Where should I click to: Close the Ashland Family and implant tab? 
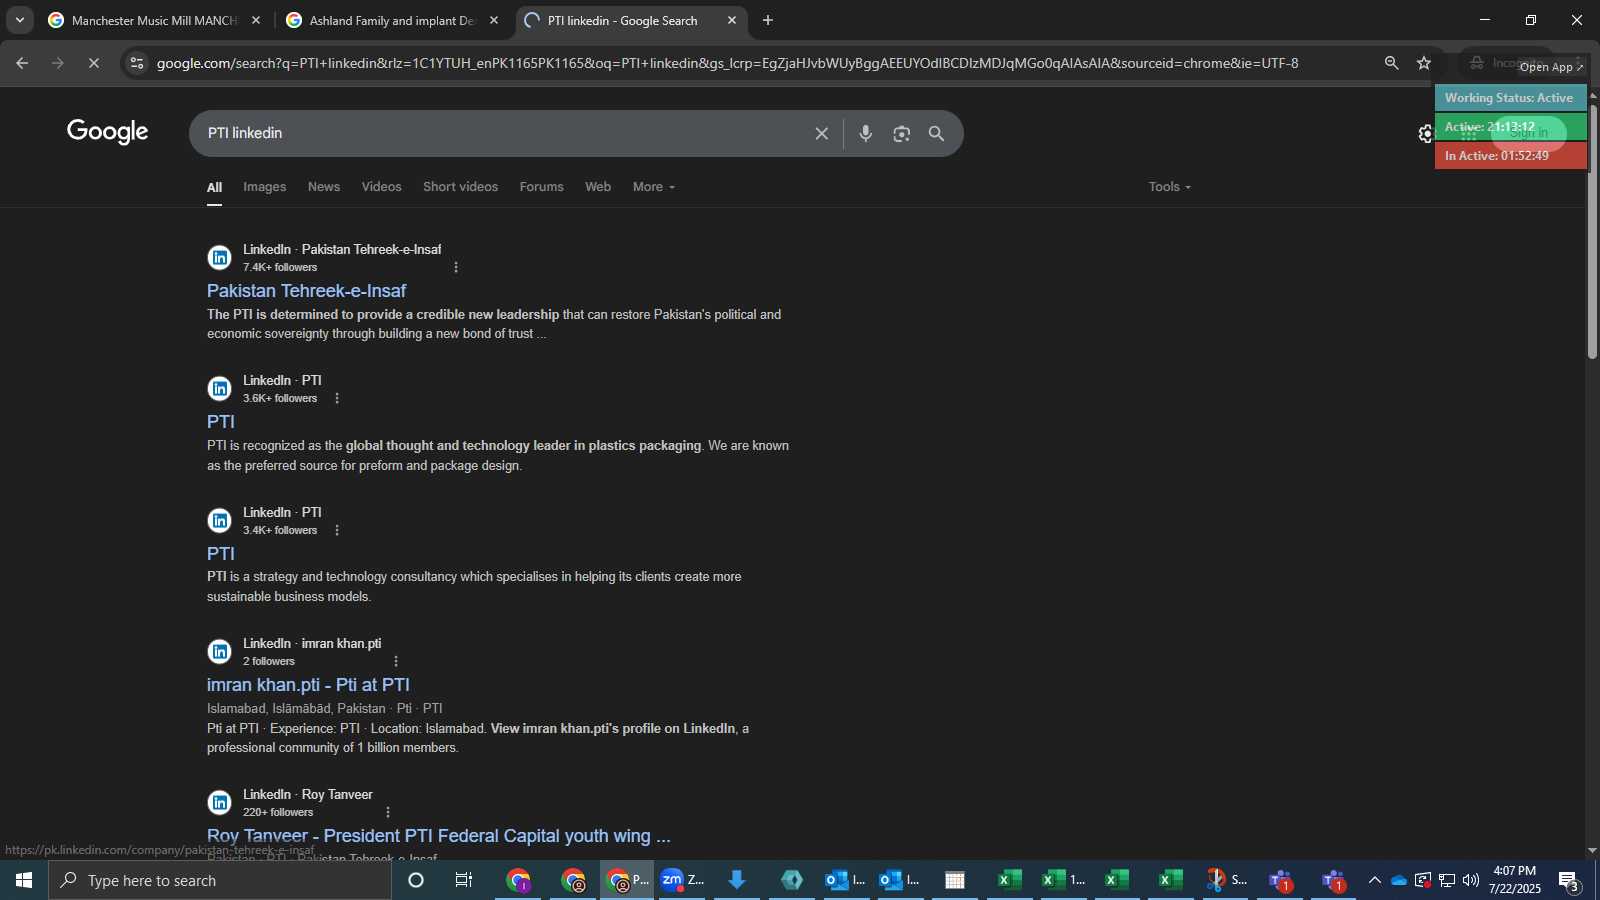[494, 20]
